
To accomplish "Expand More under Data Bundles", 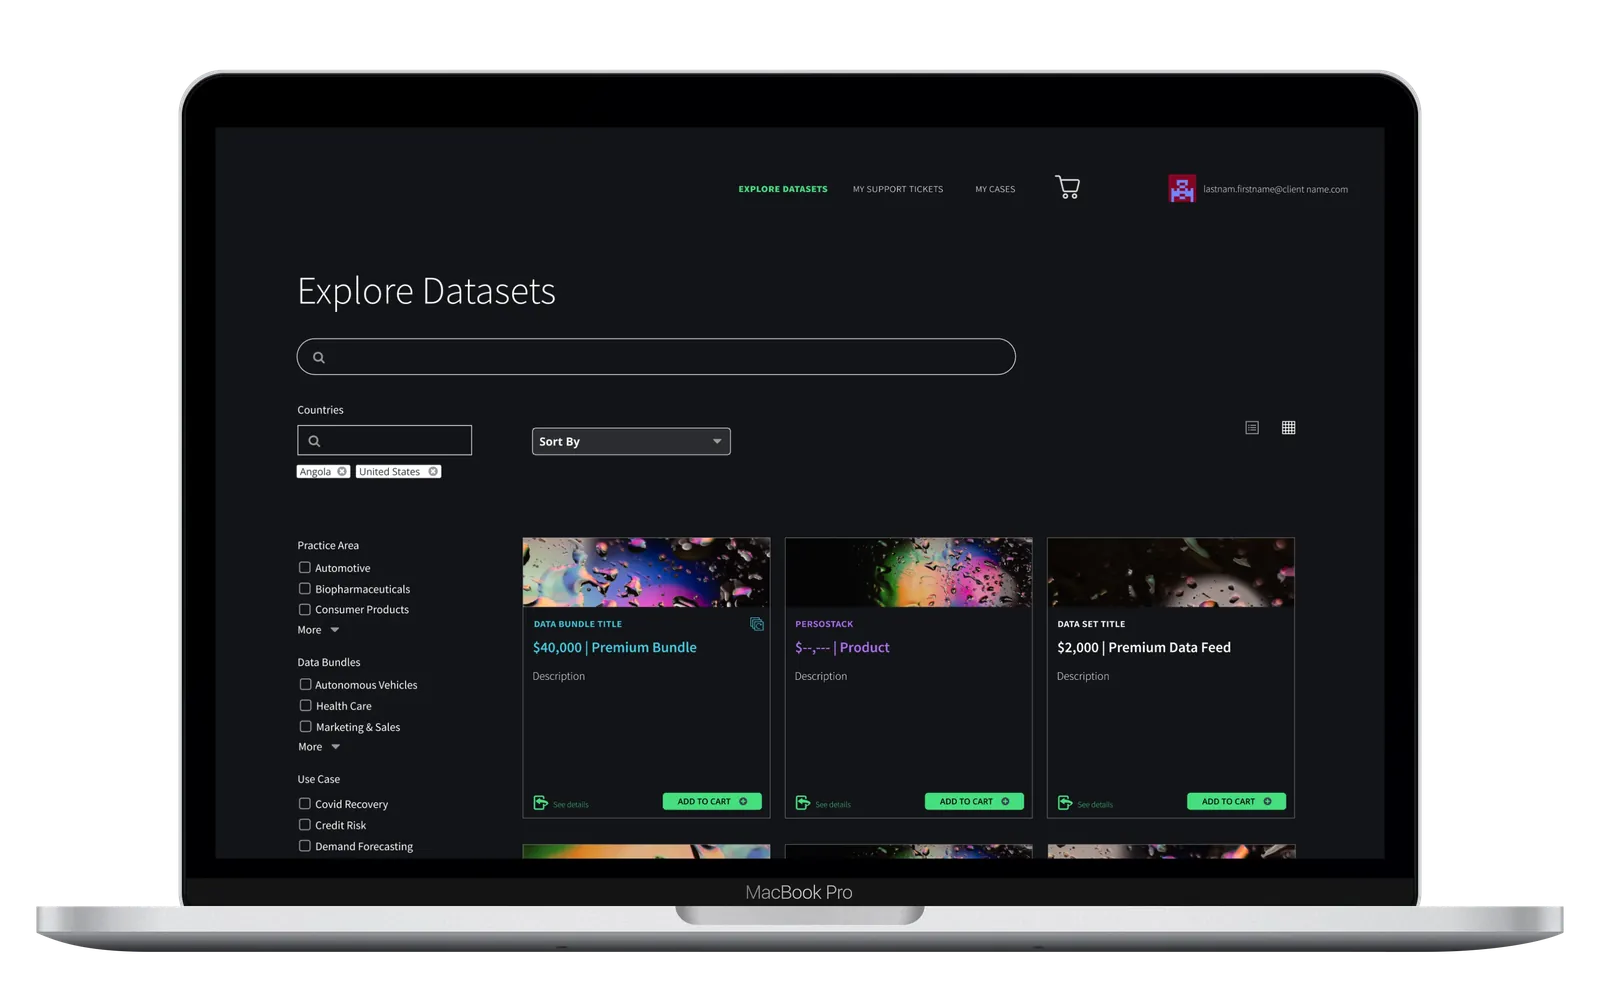I will pos(319,747).
